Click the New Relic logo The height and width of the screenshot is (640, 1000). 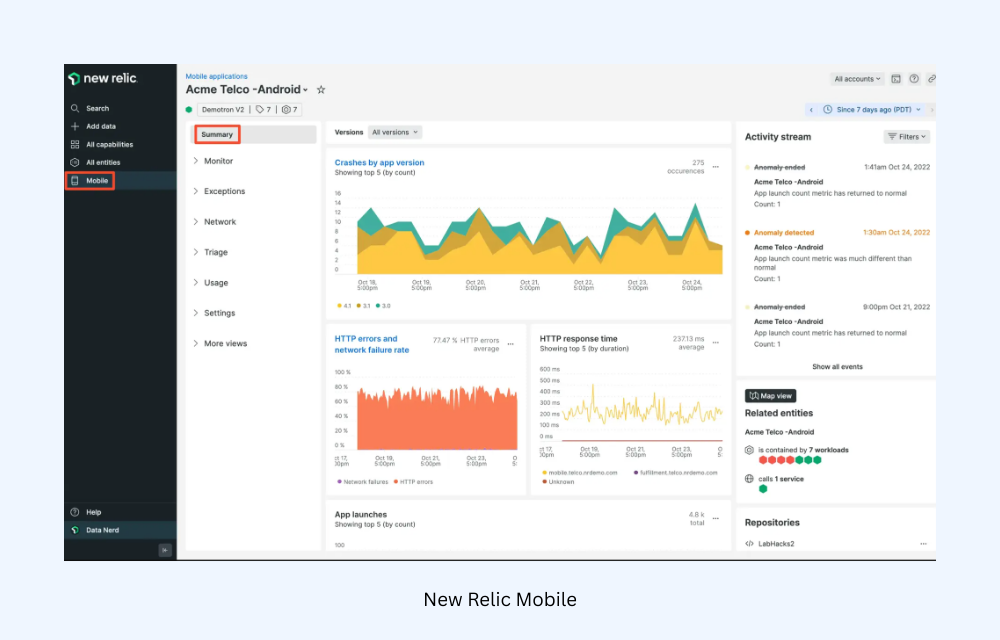point(102,78)
